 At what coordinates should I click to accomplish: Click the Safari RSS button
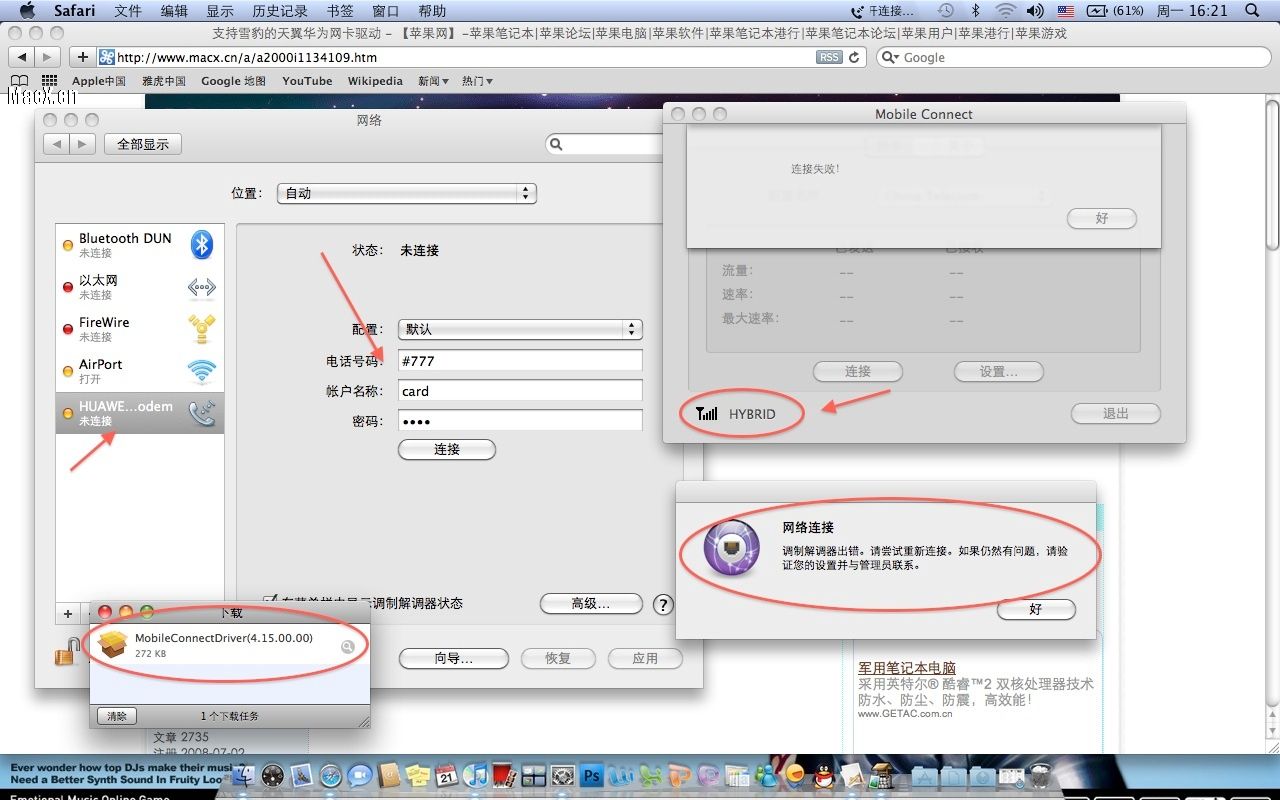click(x=829, y=58)
